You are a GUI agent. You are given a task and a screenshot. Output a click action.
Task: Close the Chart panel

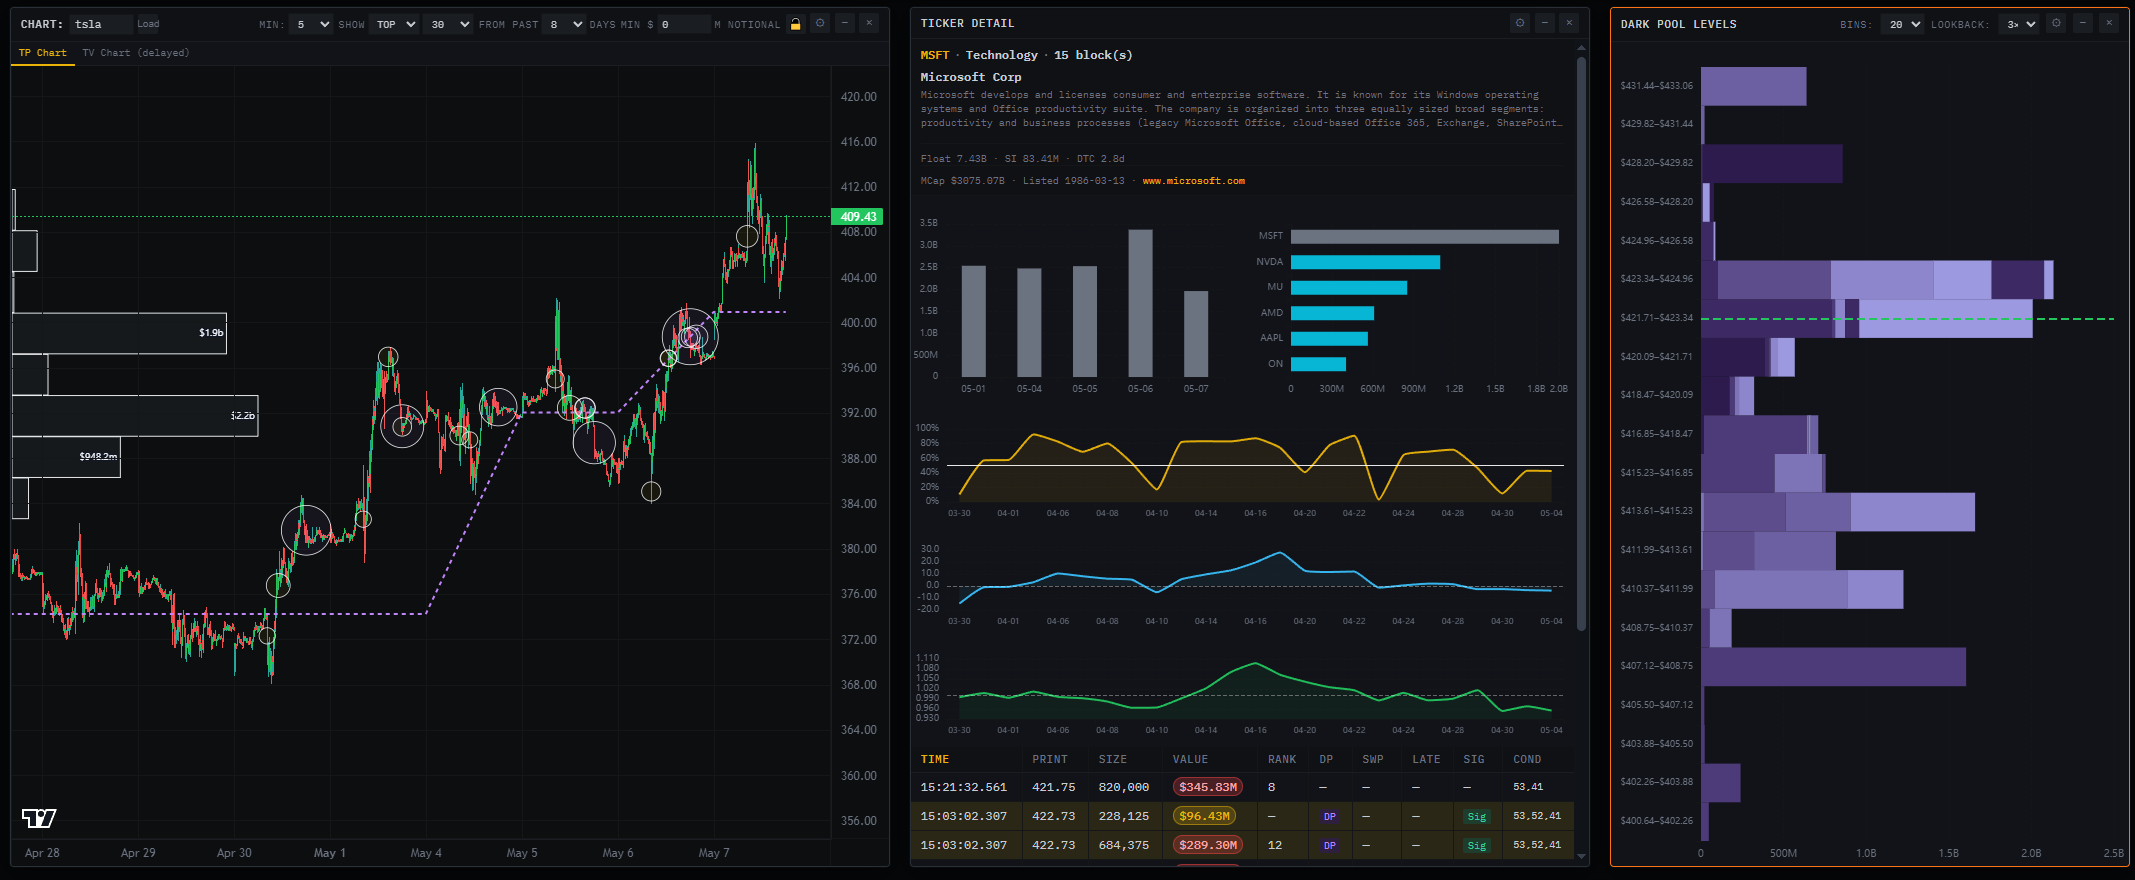click(x=869, y=23)
